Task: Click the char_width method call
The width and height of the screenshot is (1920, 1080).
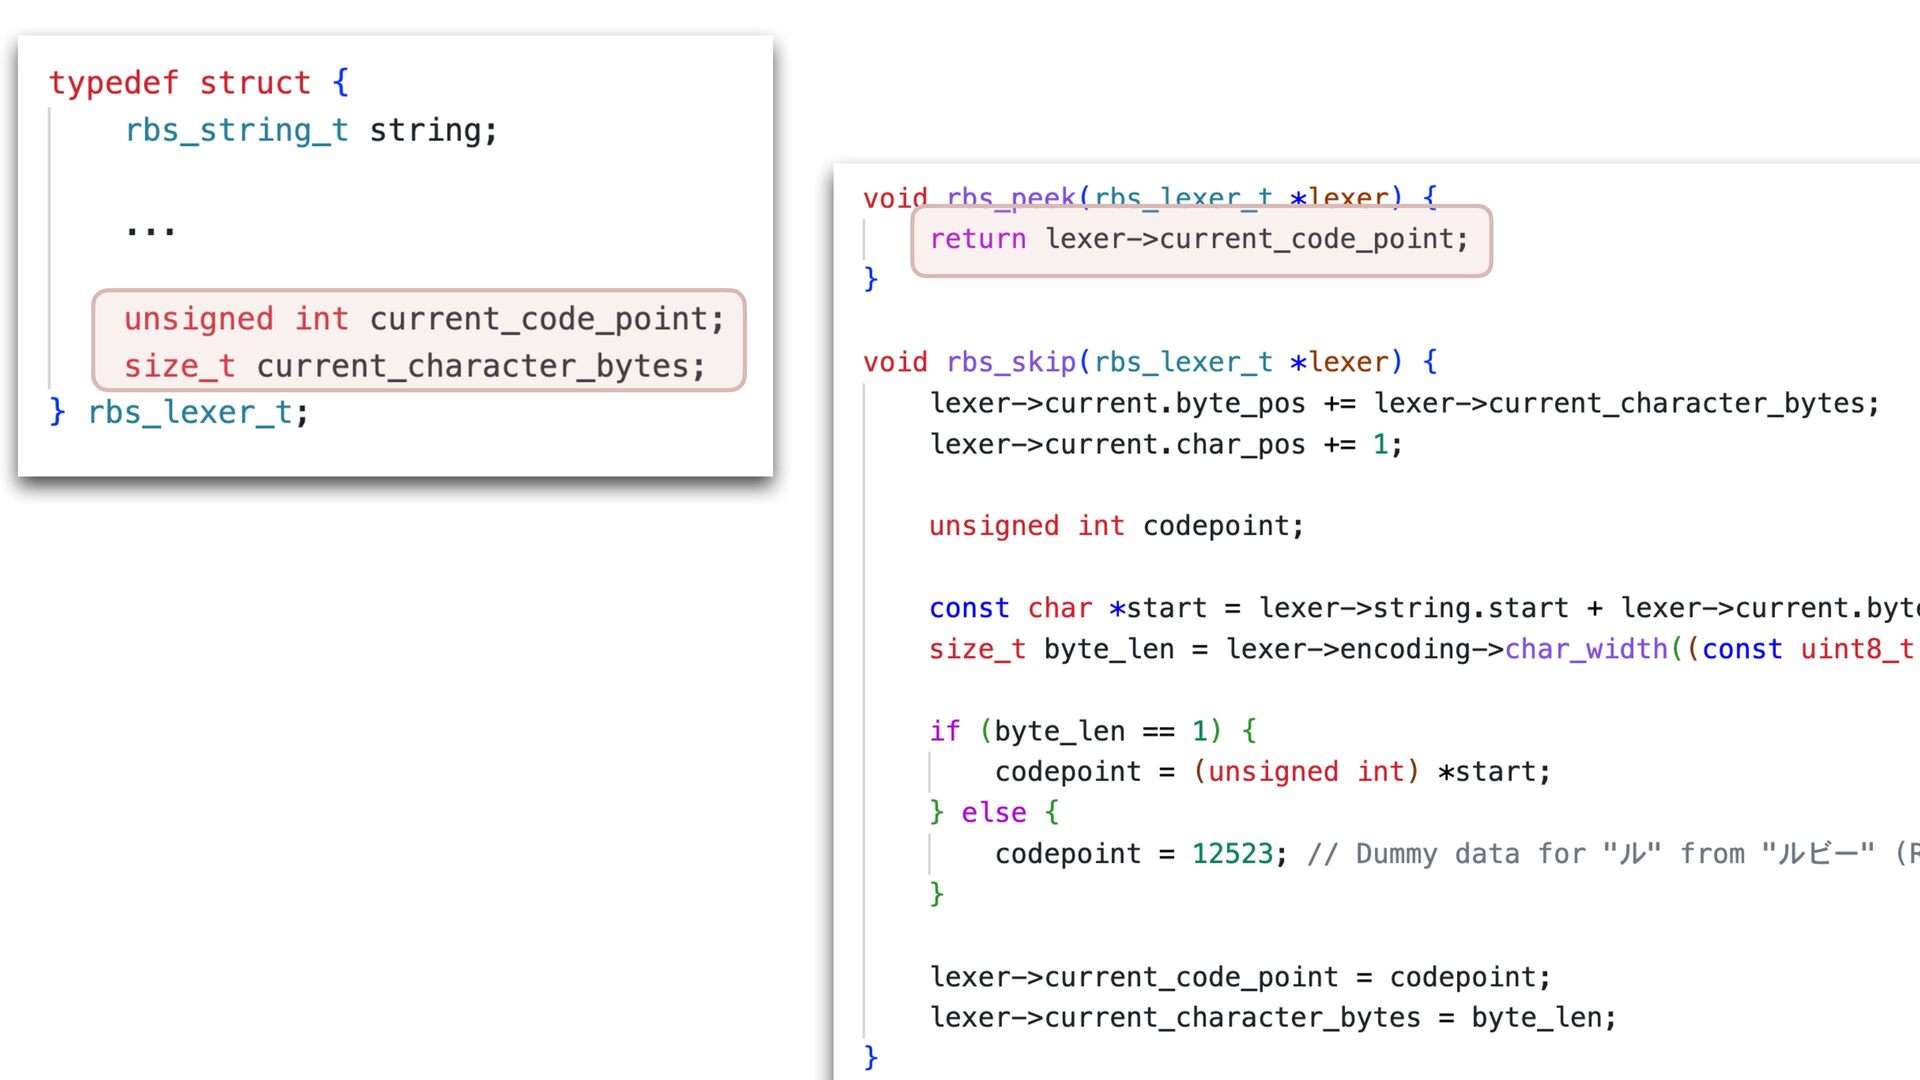Action: coord(1585,649)
